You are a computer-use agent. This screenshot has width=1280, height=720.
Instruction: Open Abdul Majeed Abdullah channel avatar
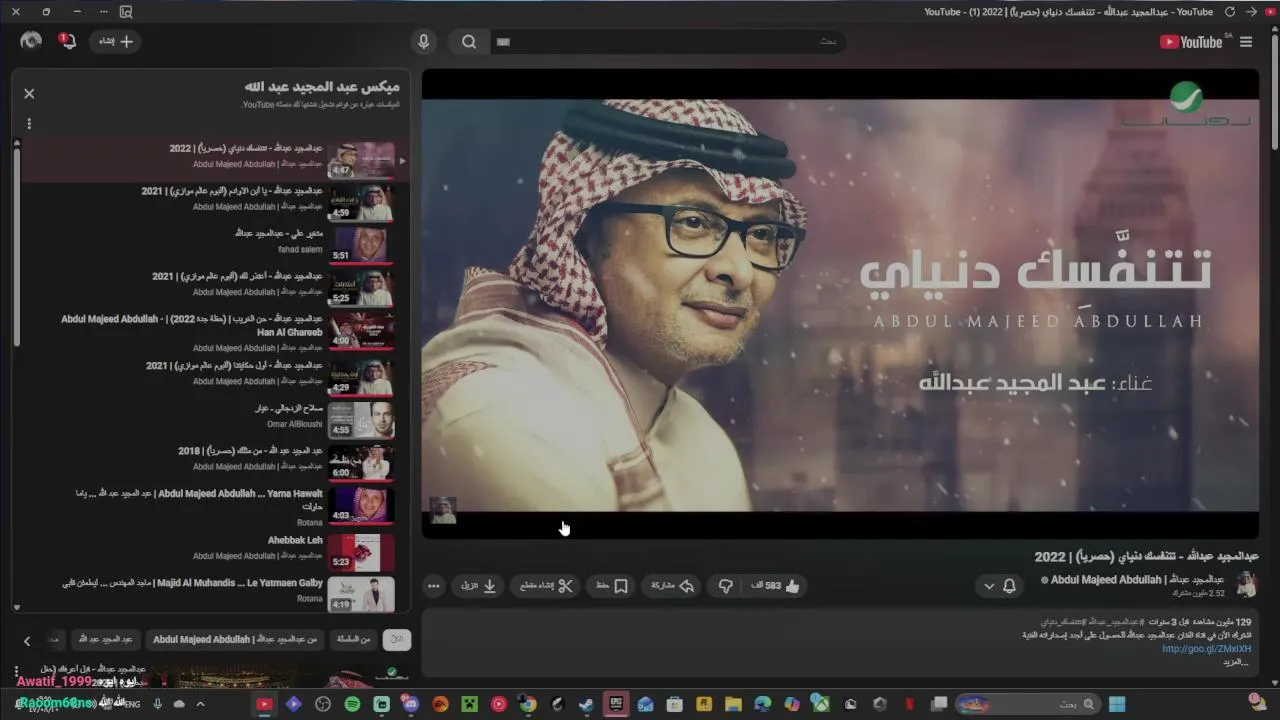coord(1246,586)
